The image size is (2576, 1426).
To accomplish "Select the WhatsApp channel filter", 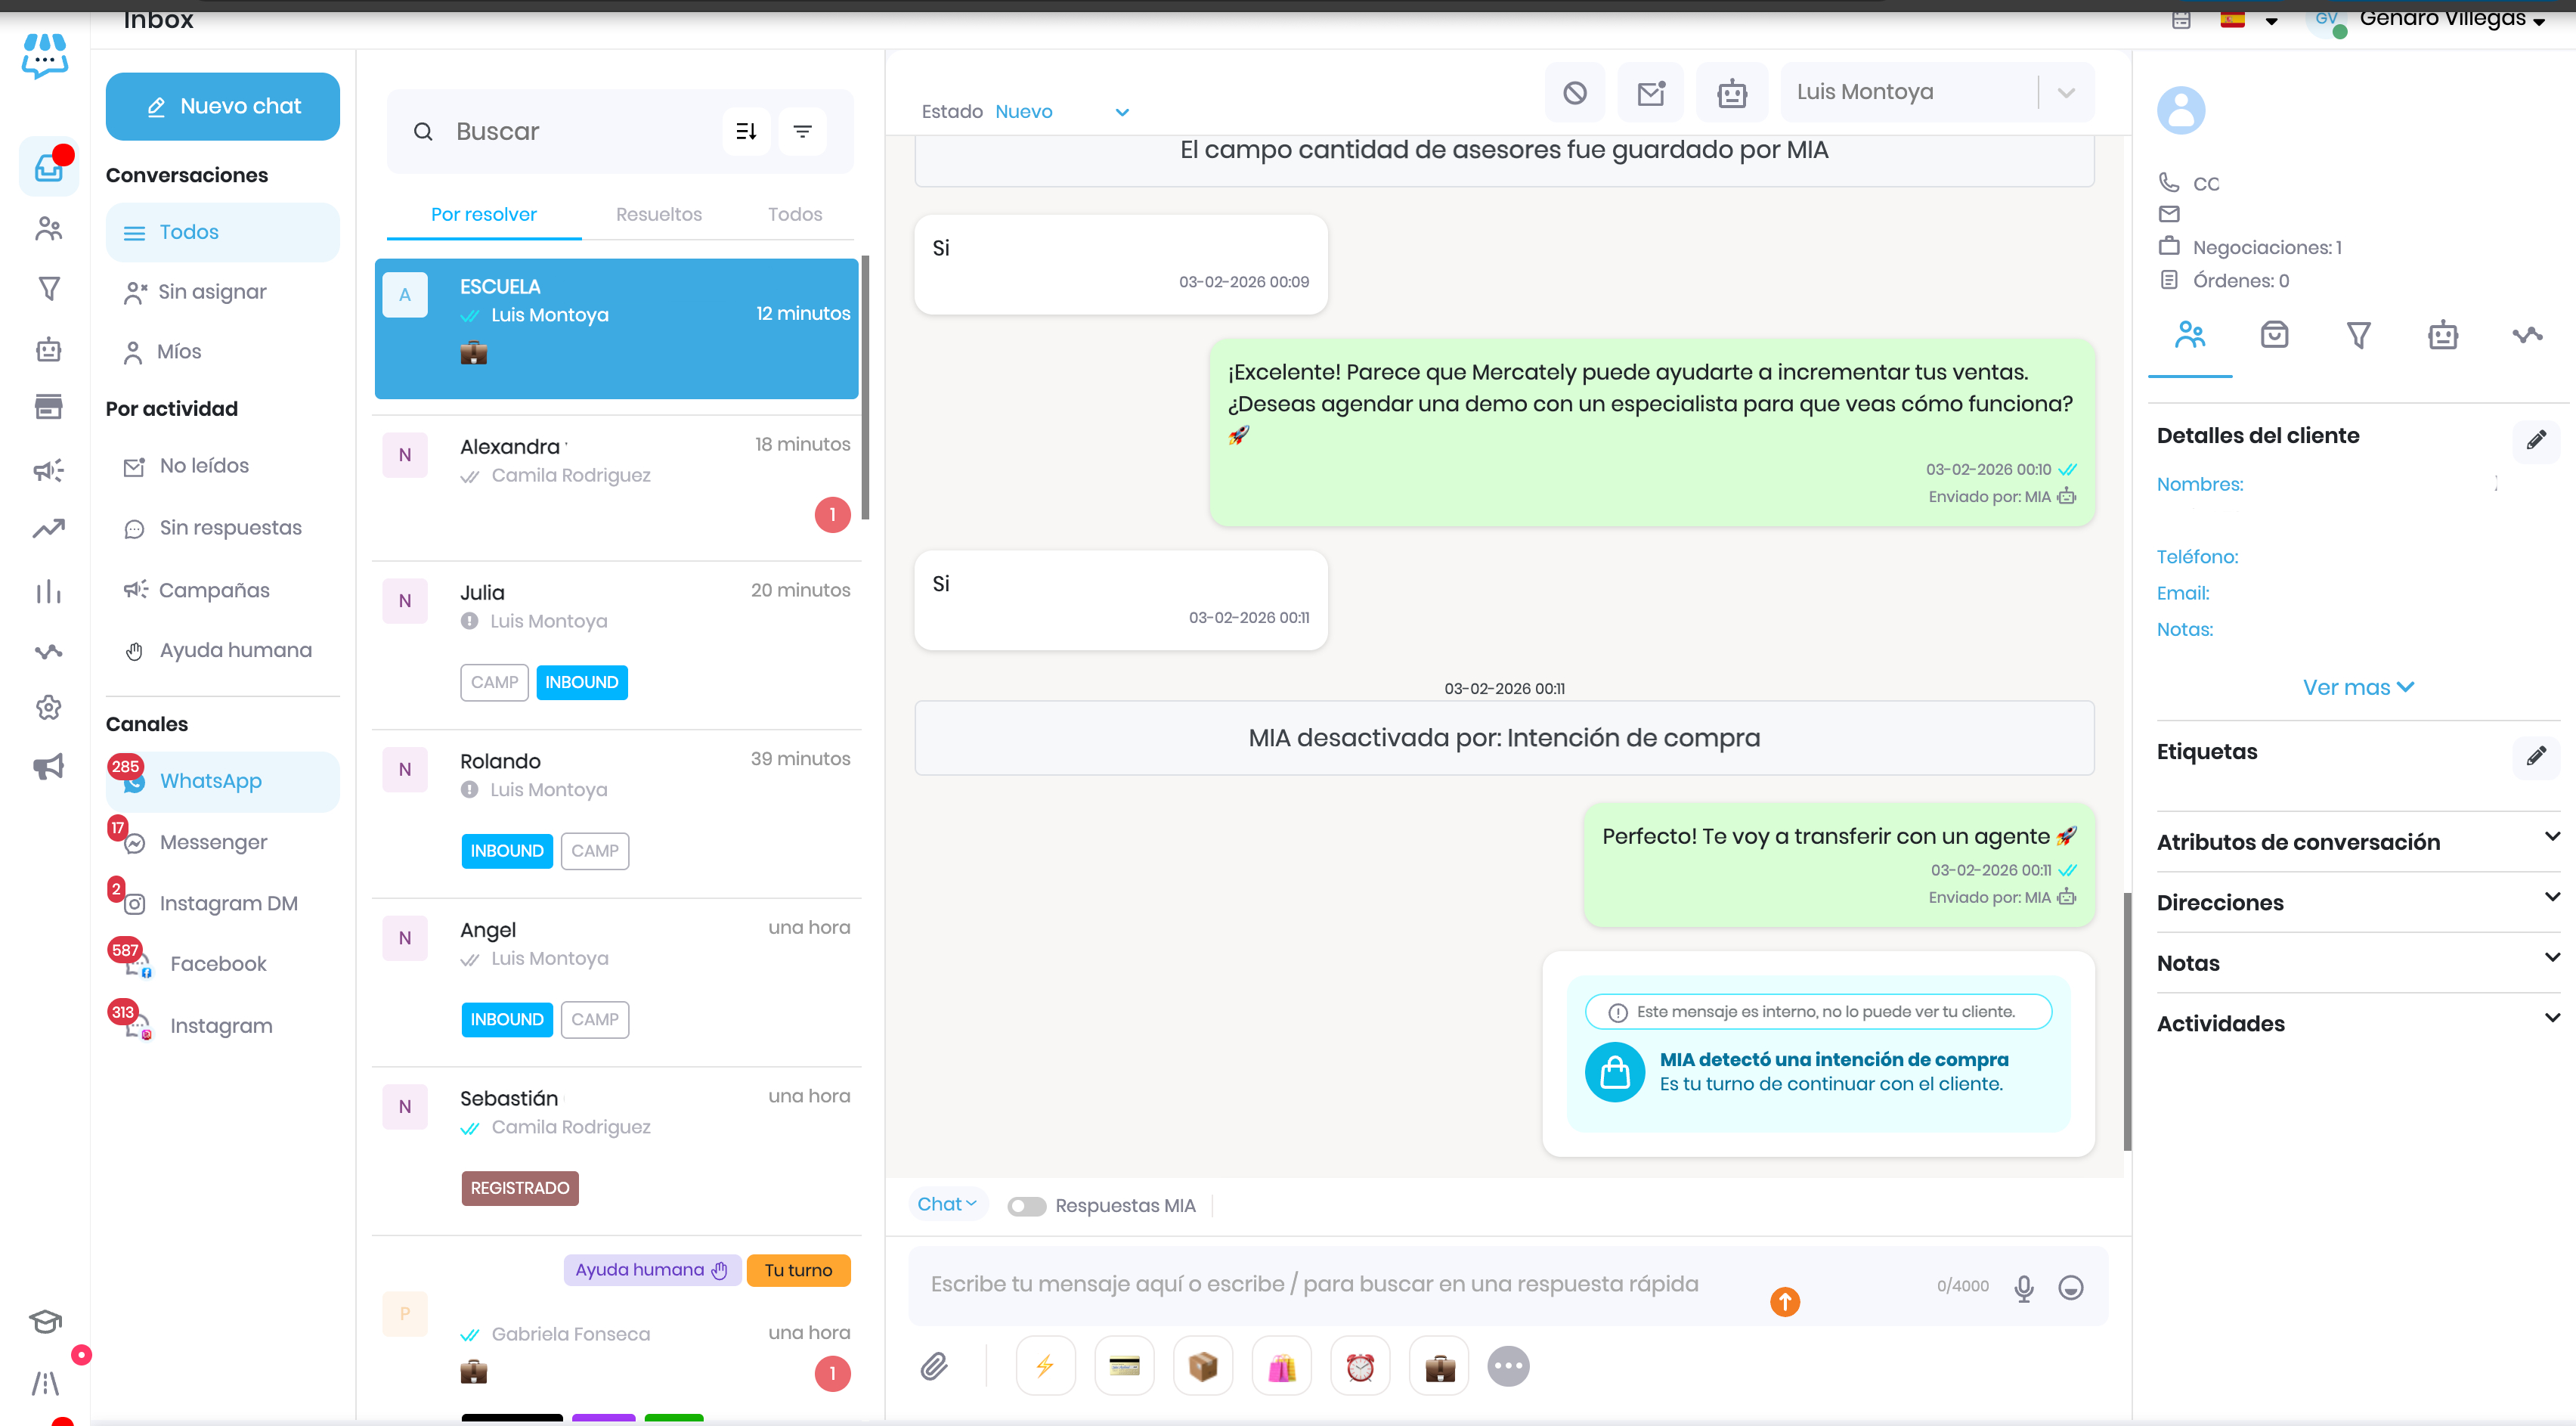I will click(x=210, y=781).
